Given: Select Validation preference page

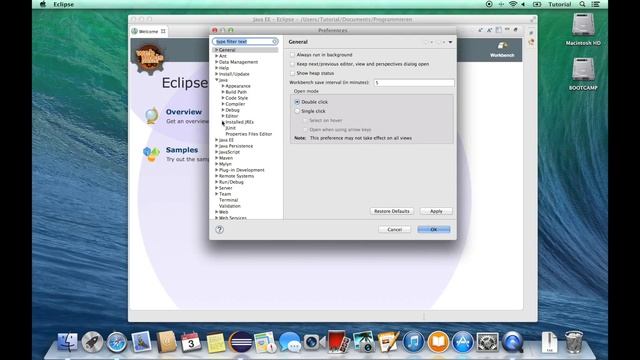Looking at the screenshot, I should (x=230, y=206).
